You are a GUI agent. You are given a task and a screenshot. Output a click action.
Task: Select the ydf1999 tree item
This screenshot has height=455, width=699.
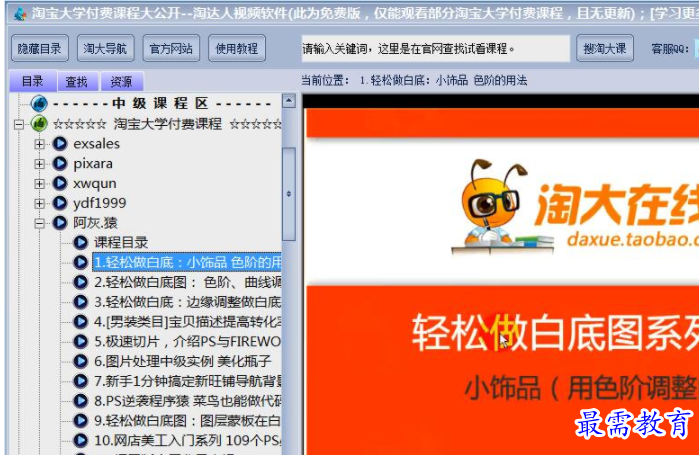[99, 203]
